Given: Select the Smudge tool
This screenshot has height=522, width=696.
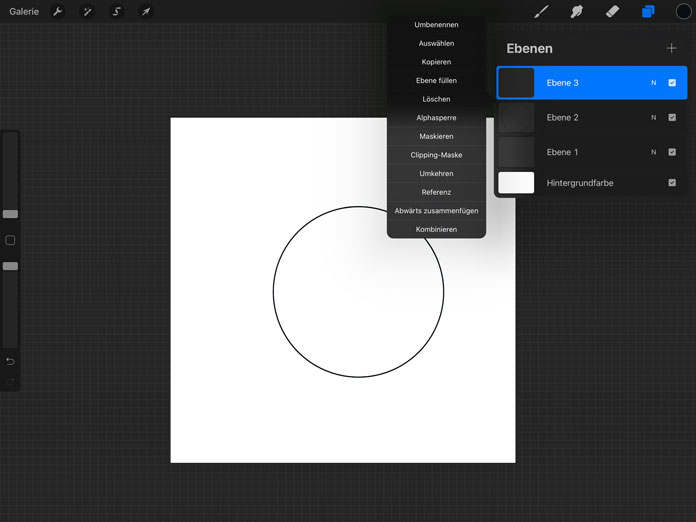Looking at the screenshot, I should (x=577, y=12).
